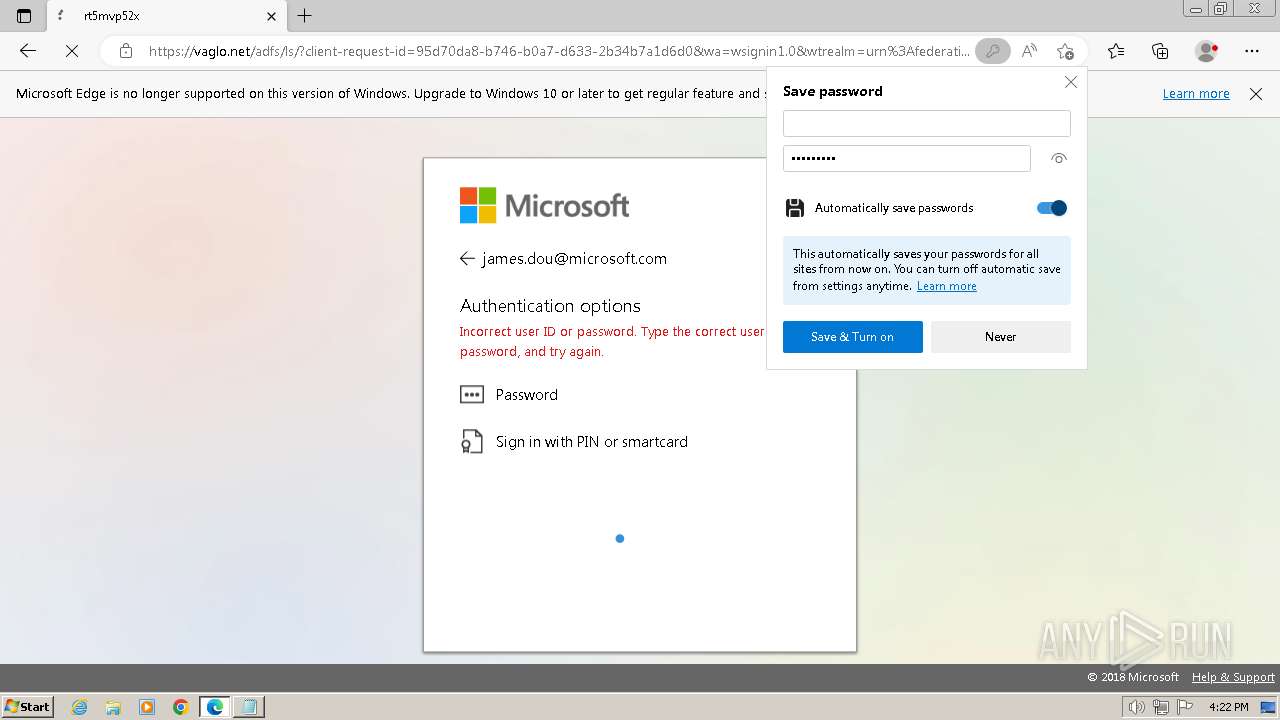The height and width of the screenshot is (720, 1280).
Task: Click the smartcard certificate icon
Action: point(472,442)
